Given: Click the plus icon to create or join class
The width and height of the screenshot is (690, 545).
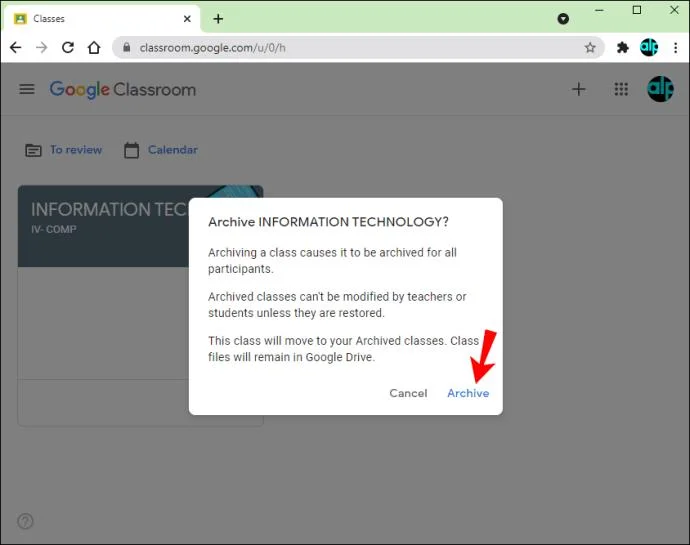Looking at the screenshot, I should coord(578,89).
